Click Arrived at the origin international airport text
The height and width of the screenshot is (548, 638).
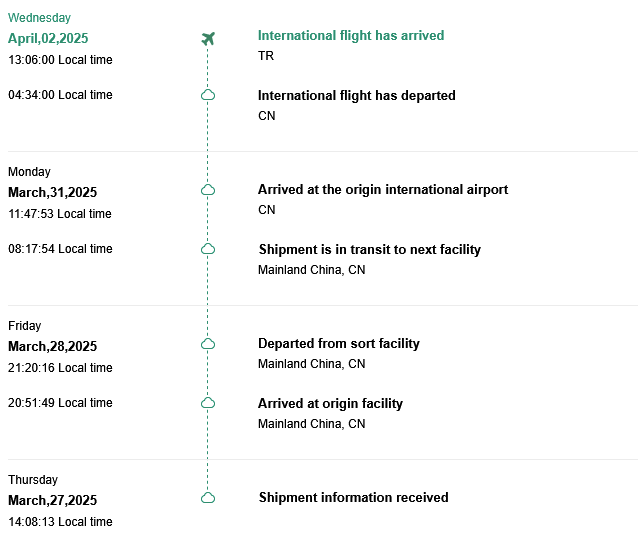click(x=382, y=190)
